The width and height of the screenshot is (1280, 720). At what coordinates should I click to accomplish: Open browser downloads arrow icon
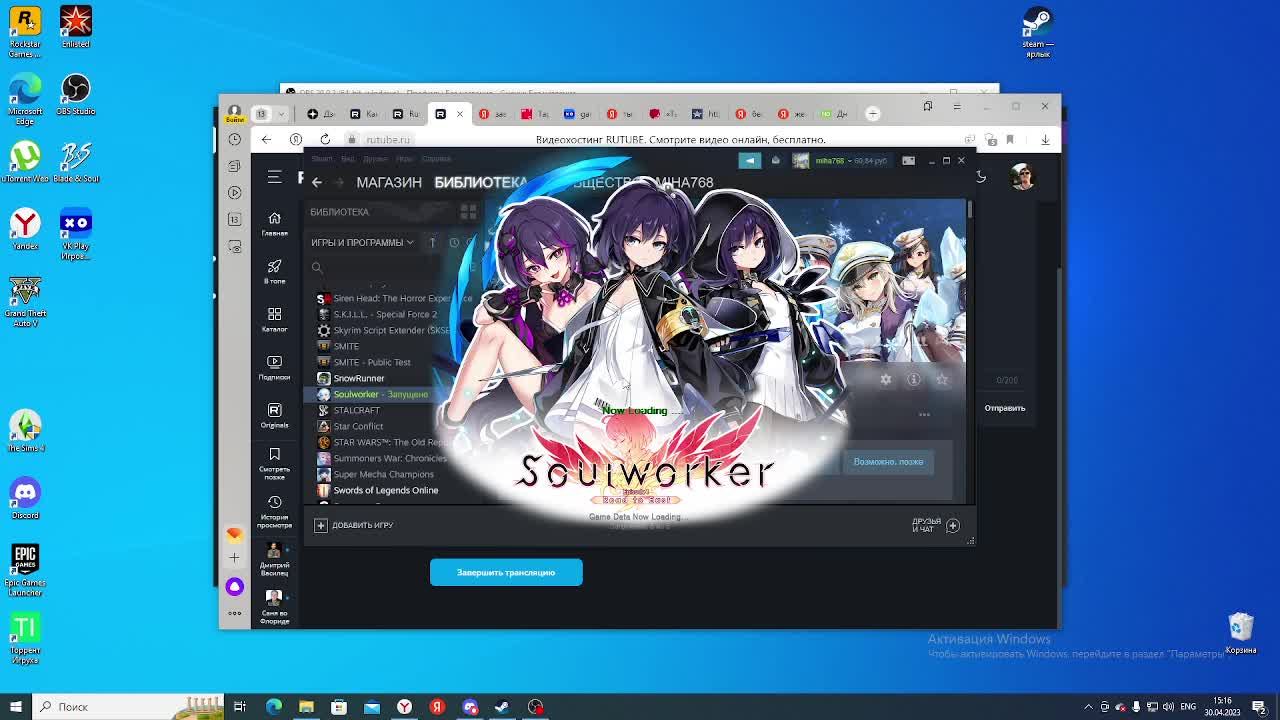pos(1045,139)
